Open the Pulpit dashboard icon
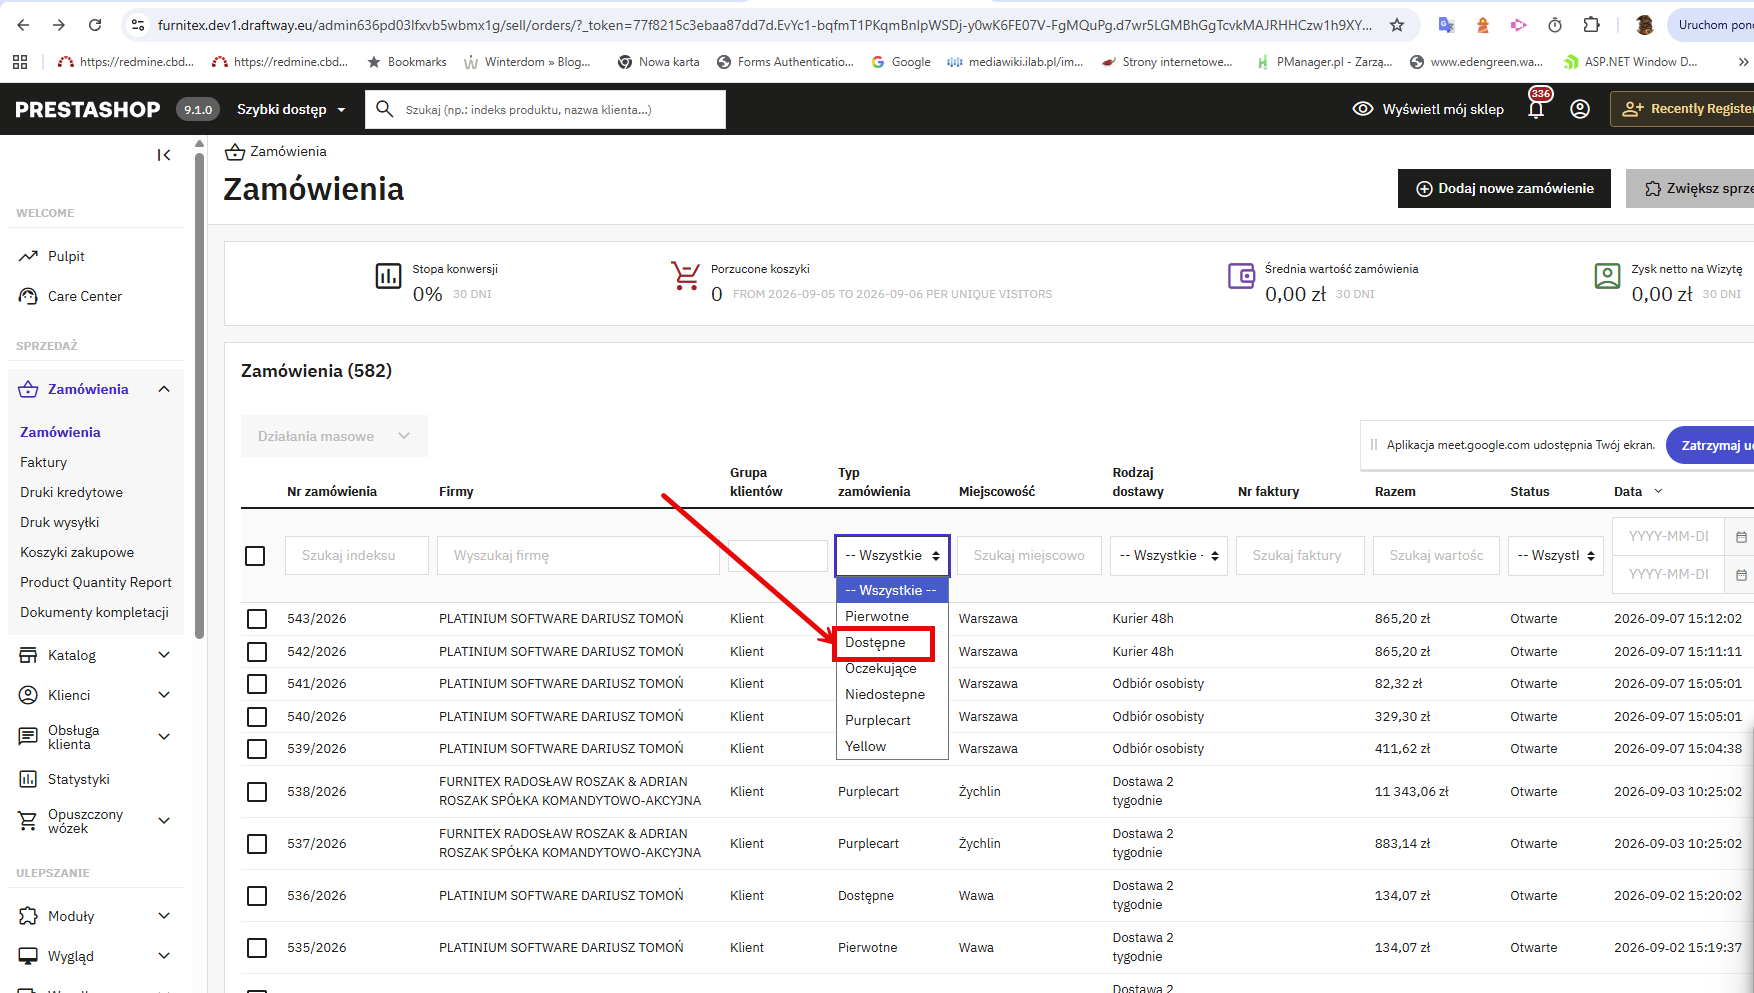The image size is (1754, 993). (28, 257)
